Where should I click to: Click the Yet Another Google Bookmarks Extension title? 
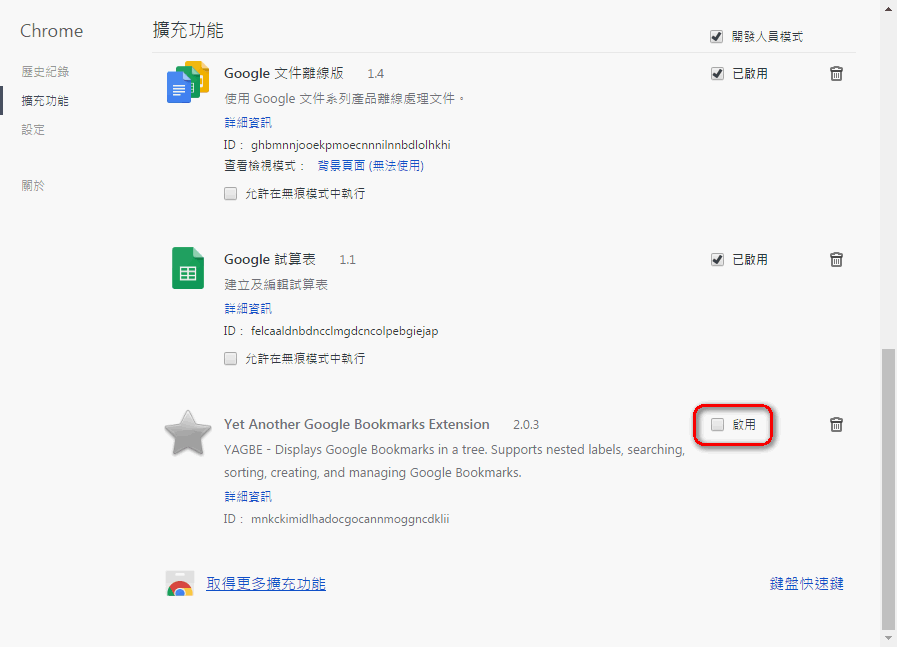click(356, 424)
